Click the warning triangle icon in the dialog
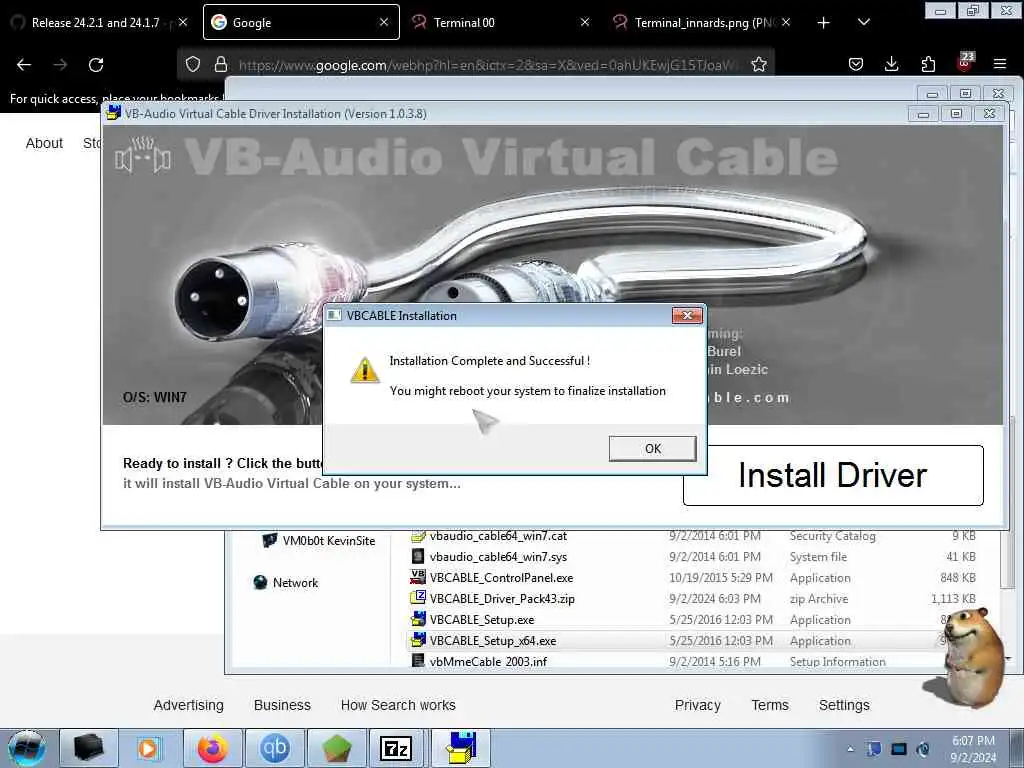 (x=364, y=370)
